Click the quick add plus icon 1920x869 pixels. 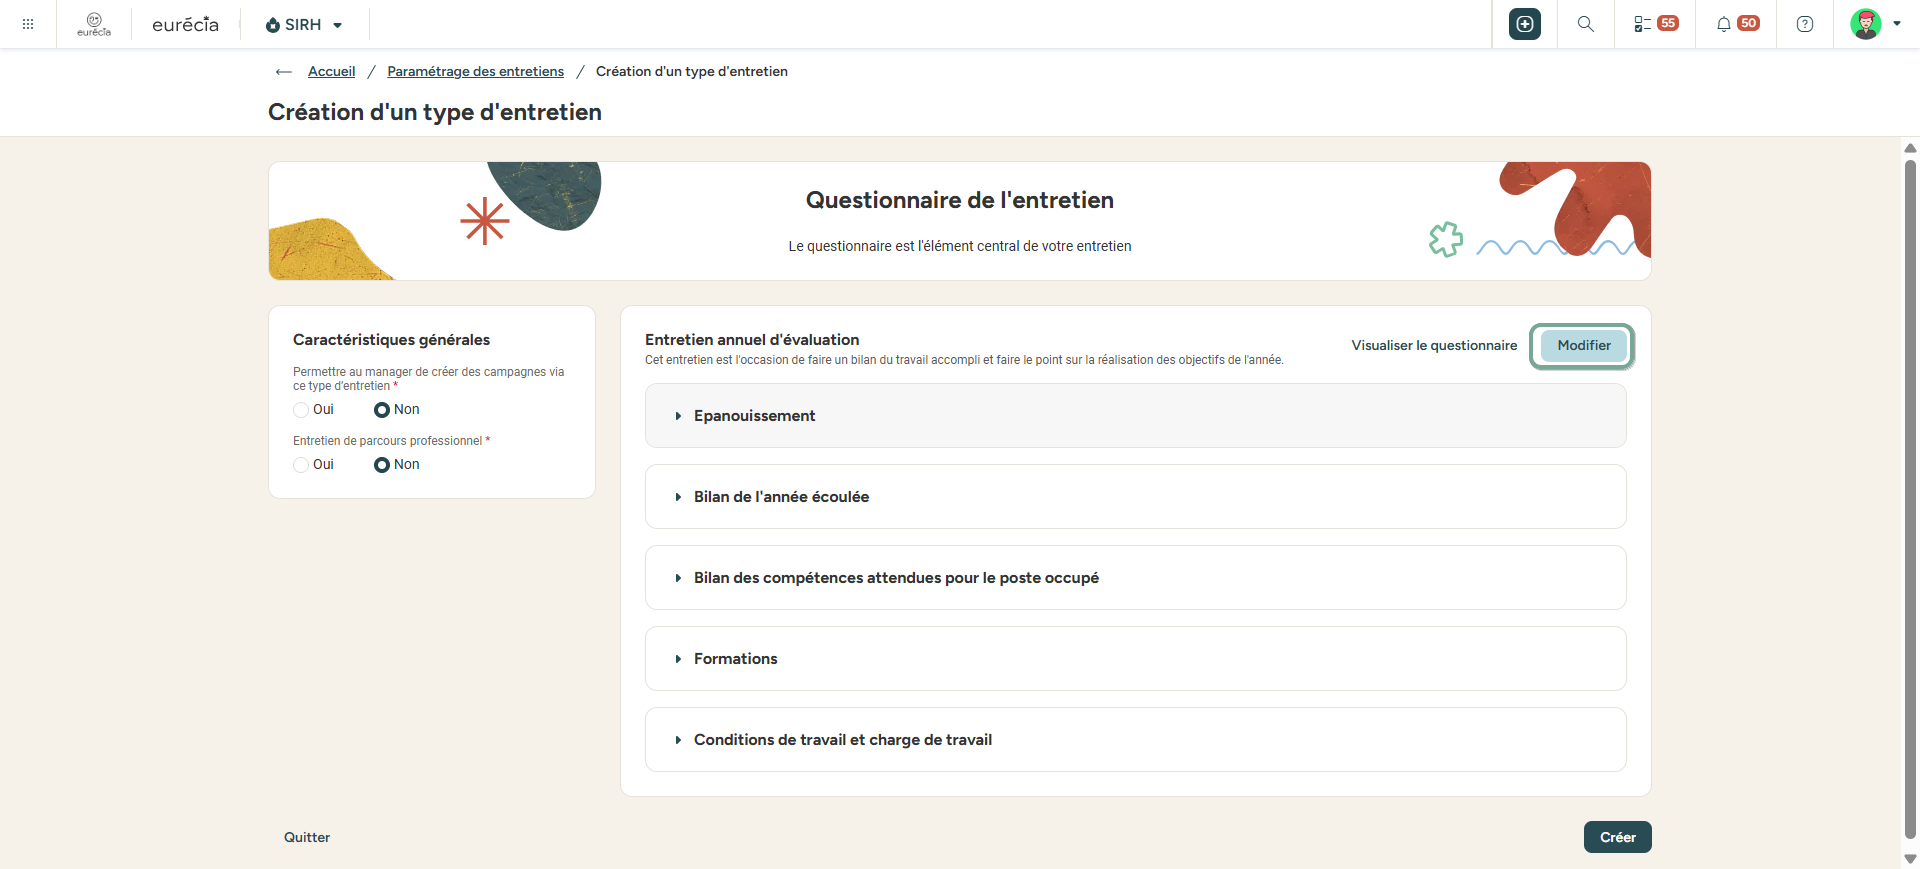(1525, 24)
